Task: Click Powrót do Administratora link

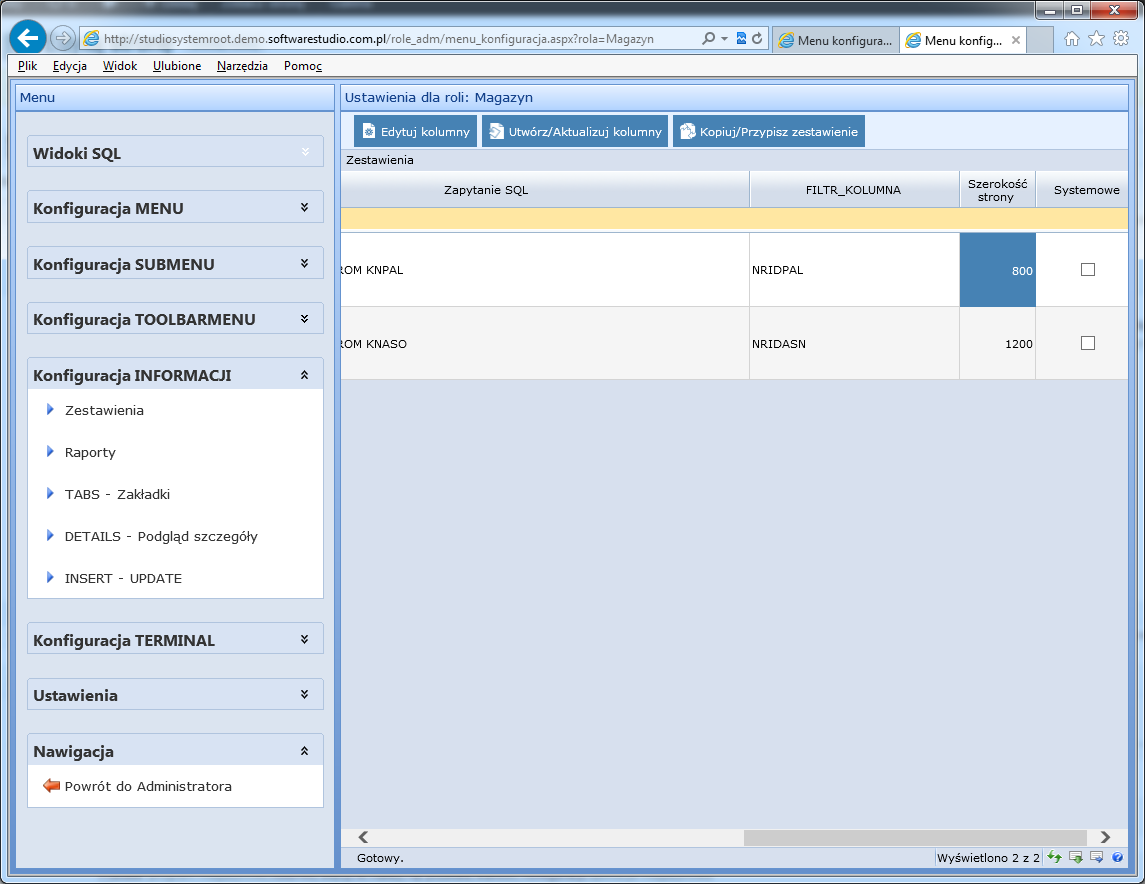Action: [x=148, y=786]
